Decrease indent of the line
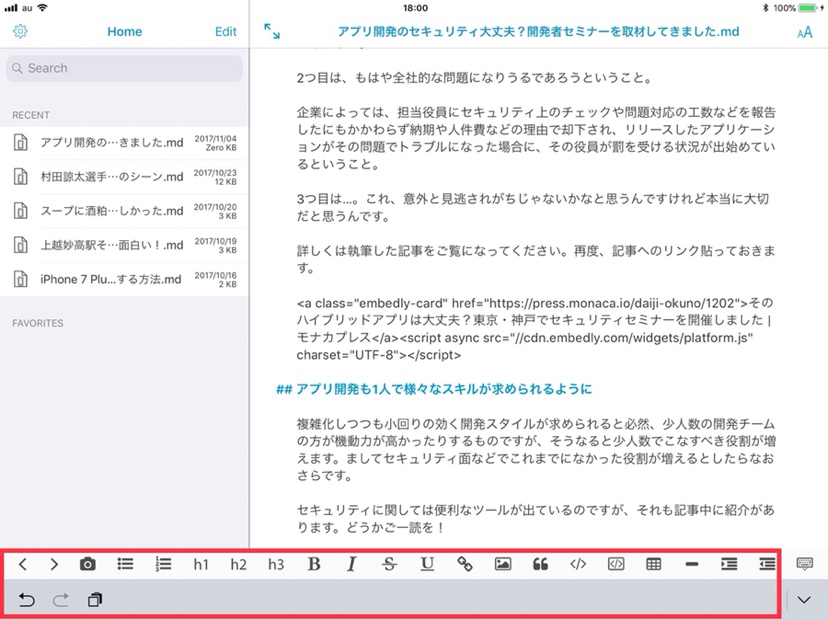The image size is (828, 620). pyautogui.click(x=767, y=564)
